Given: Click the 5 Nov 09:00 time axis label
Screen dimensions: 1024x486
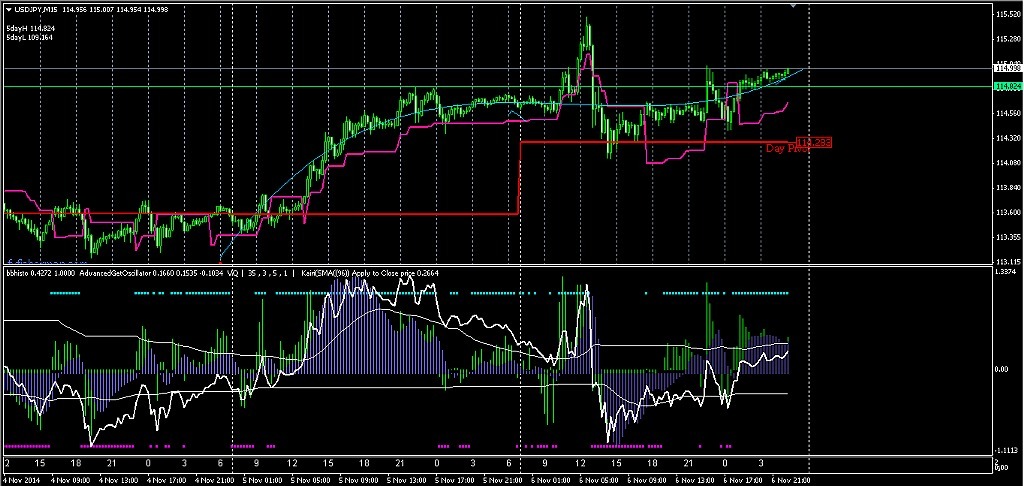Looking at the screenshot, I should tap(360, 480).
